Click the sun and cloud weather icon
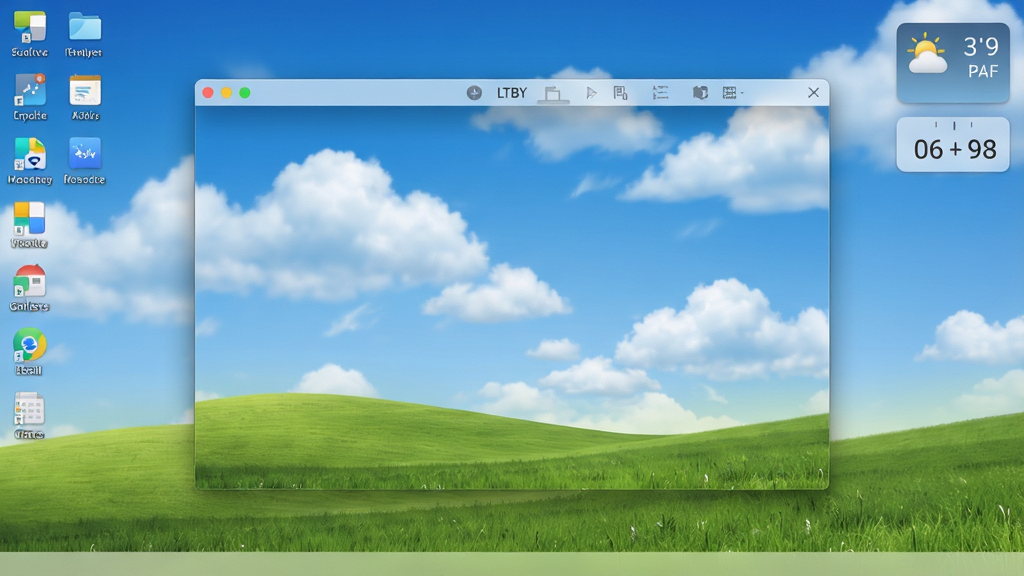 (x=927, y=54)
